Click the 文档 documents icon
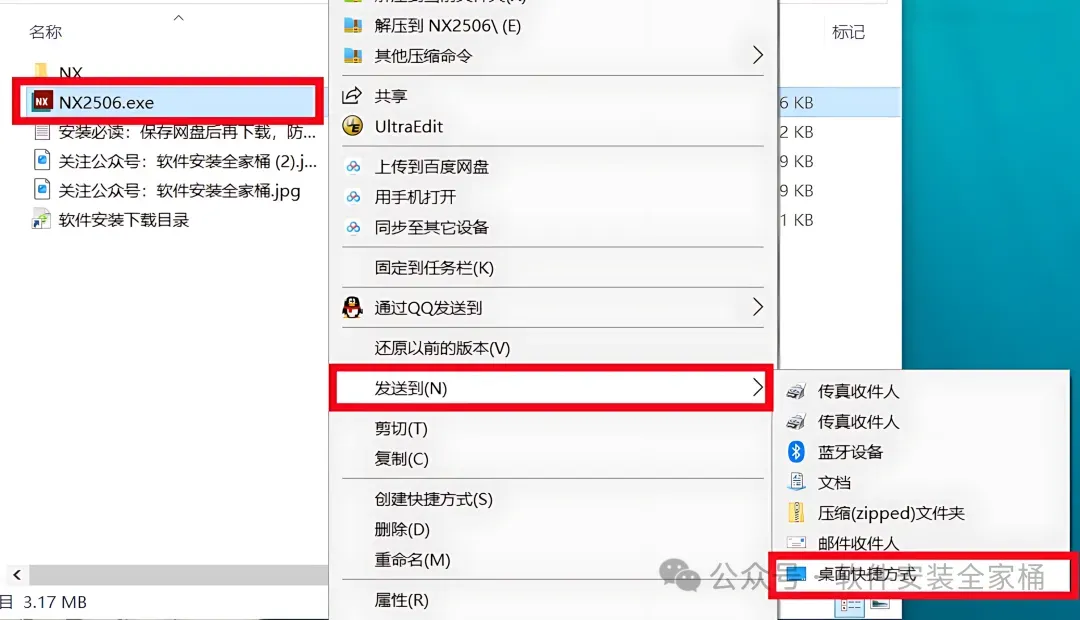The image size is (1080, 620). pos(796,482)
